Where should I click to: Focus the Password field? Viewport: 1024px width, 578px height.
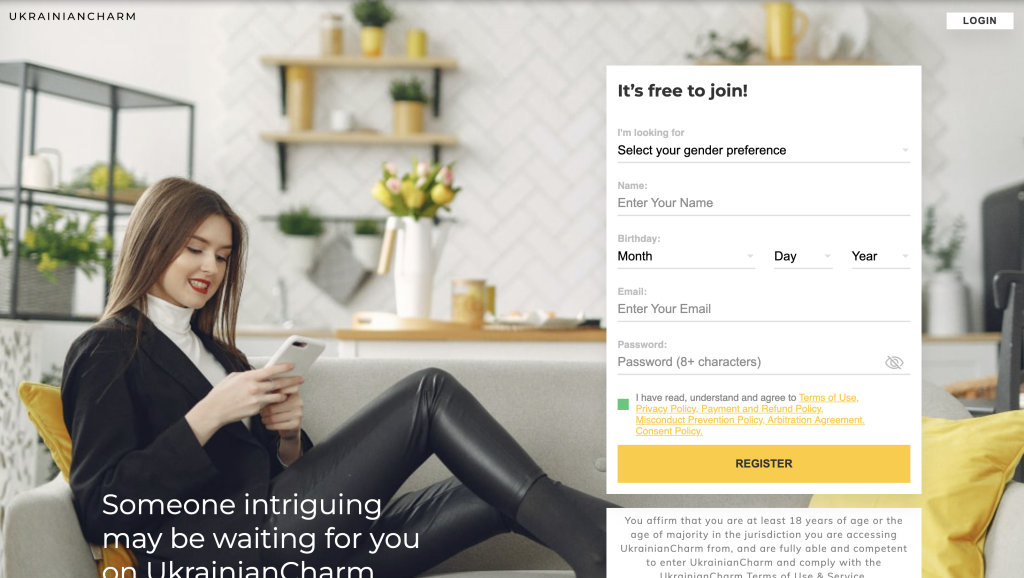[749, 362]
